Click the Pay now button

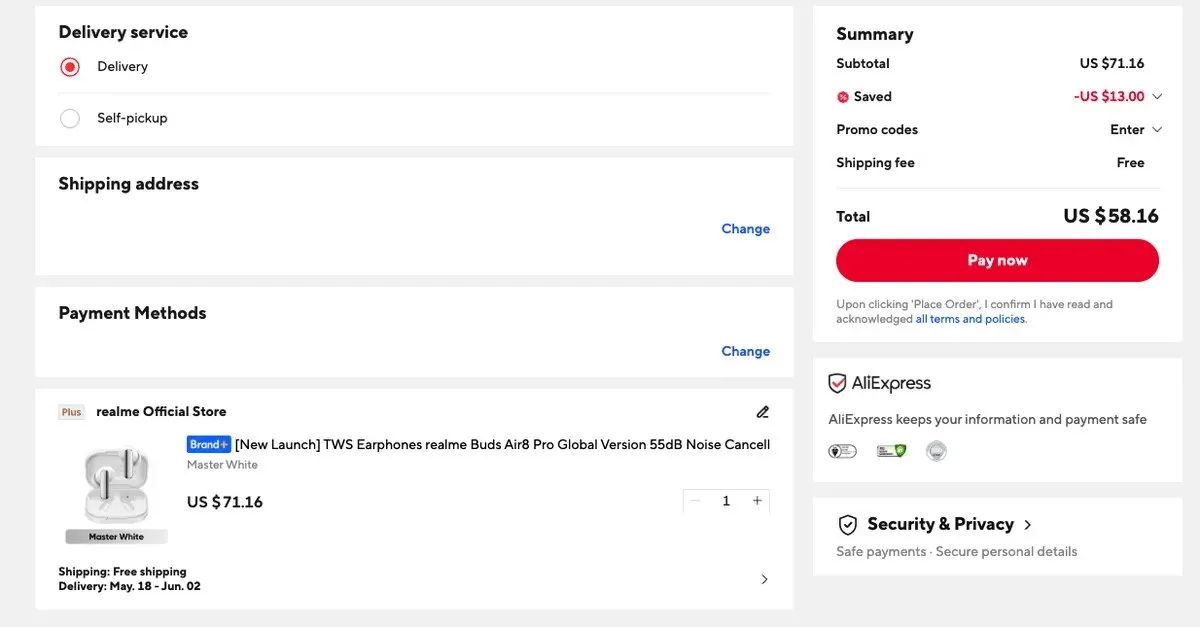click(x=997, y=260)
